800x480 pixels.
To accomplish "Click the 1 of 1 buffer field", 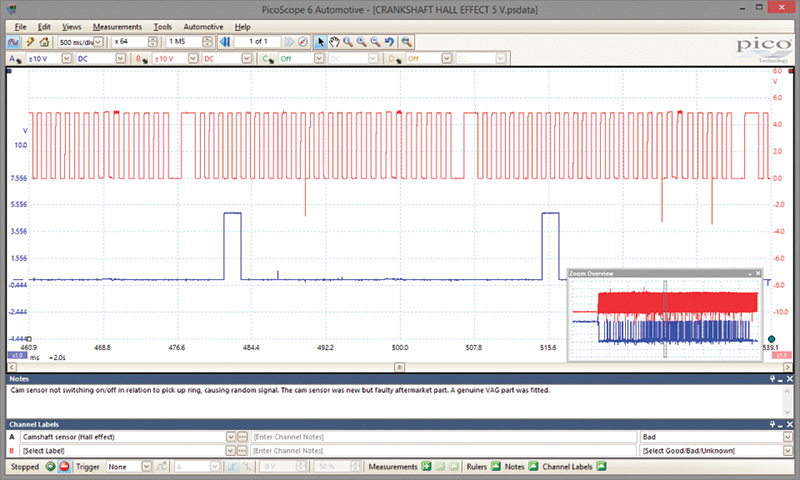I will click(258, 42).
